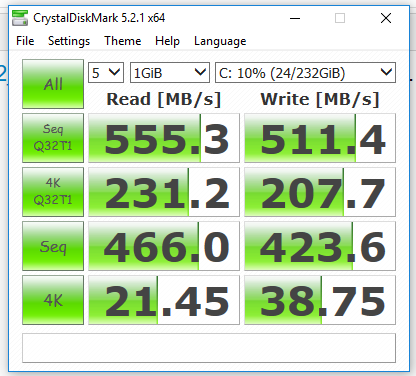Open the File menu
This screenshot has height=376, width=416.
25,41
